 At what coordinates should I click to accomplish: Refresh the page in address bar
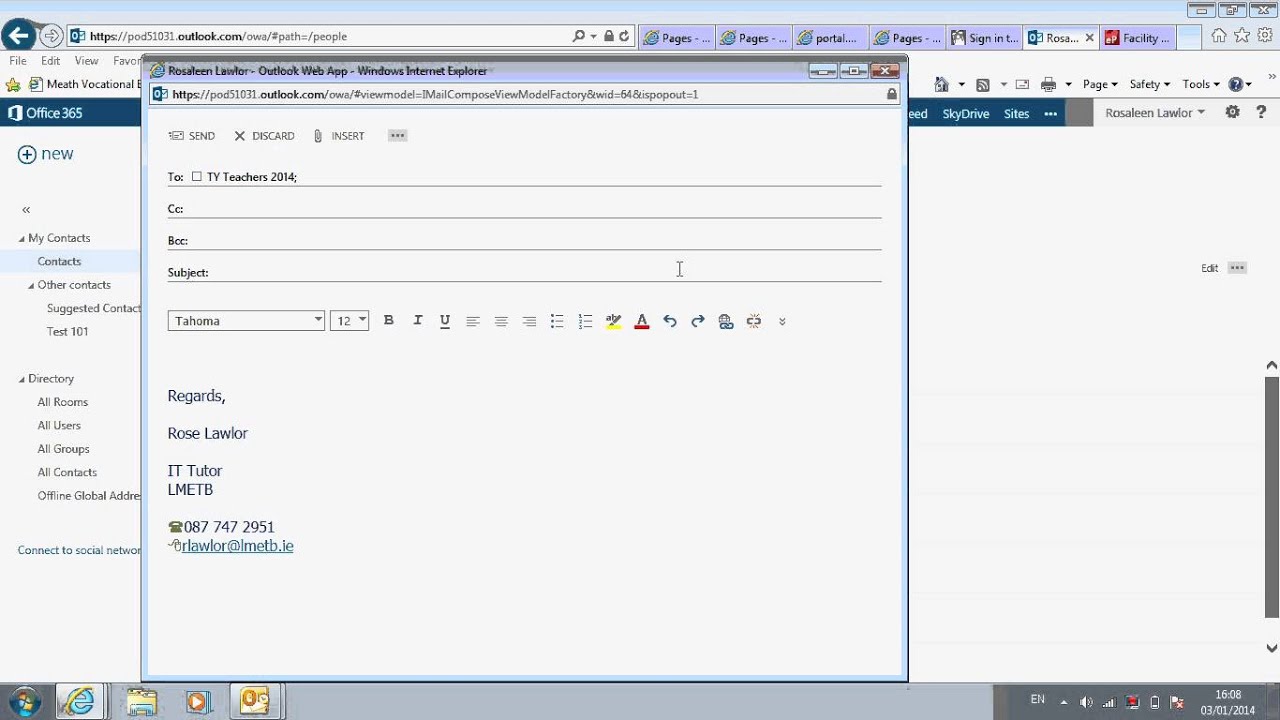click(x=624, y=36)
